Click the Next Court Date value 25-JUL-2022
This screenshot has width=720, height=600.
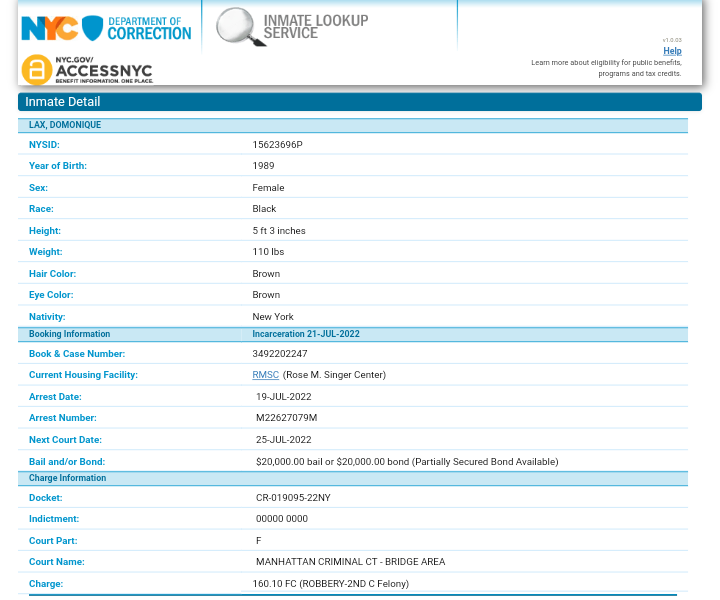tap(283, 440)
